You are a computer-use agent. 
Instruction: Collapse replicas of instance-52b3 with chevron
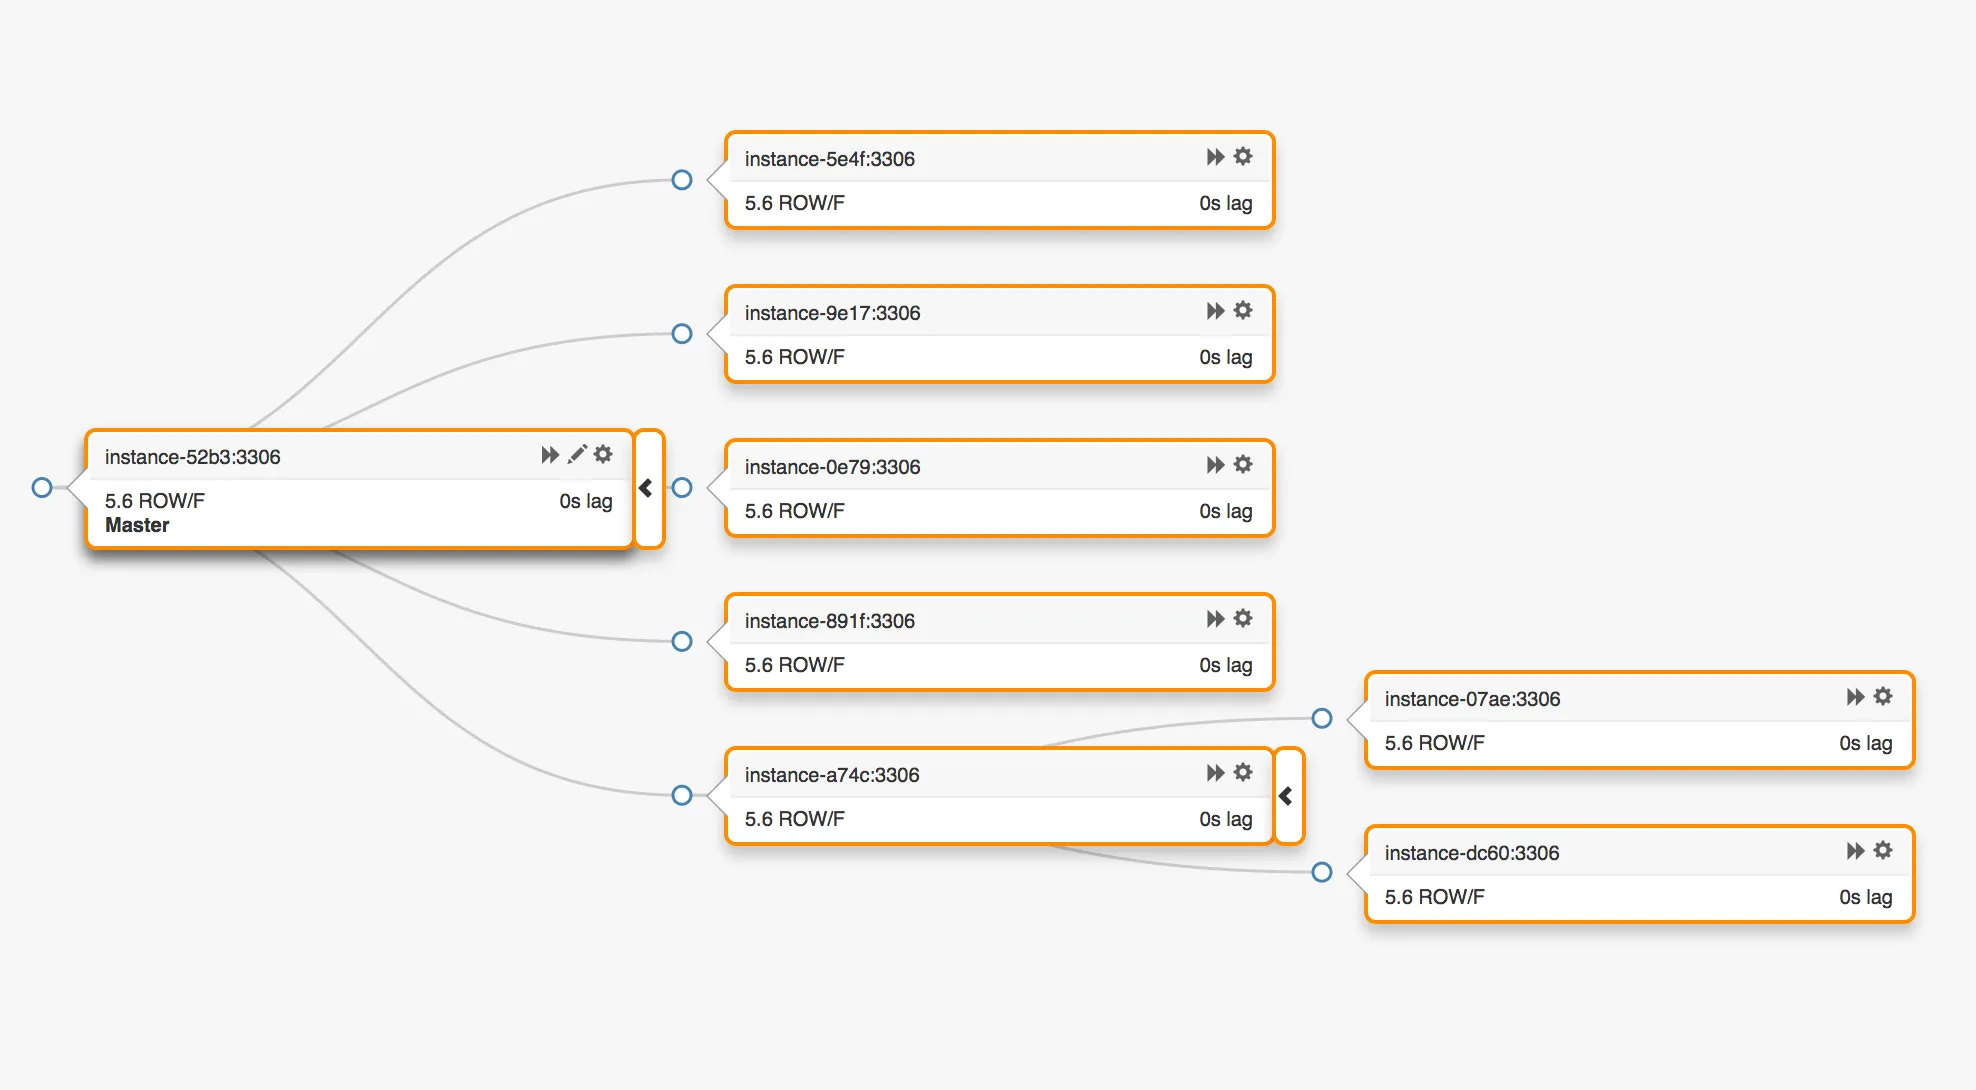[647, 488]
